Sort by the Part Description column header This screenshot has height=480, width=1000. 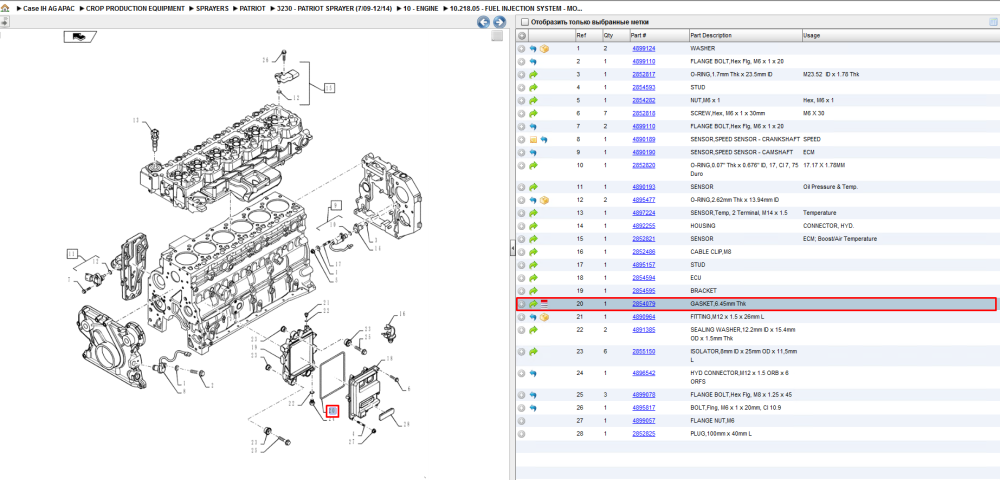(x=745, y=36)
